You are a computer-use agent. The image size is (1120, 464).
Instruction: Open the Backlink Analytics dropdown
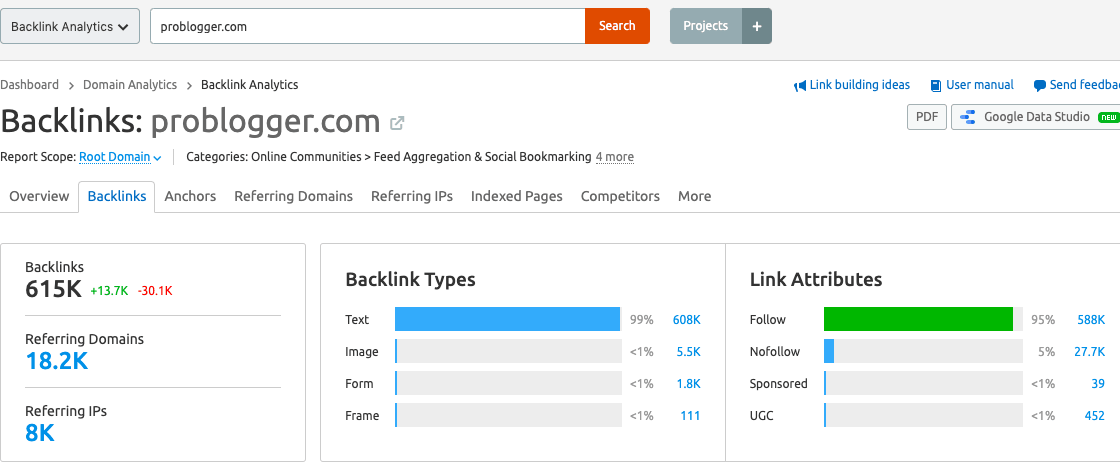click(70, 26)
